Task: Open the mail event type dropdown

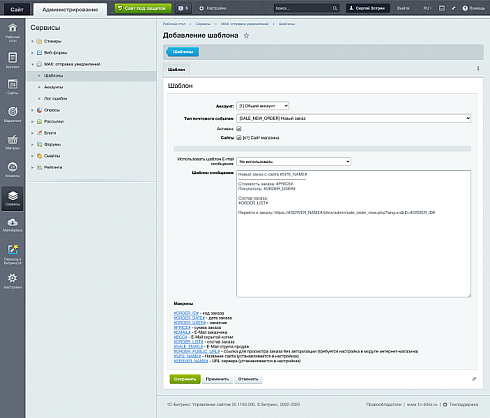Action: [x=353, y=118]
